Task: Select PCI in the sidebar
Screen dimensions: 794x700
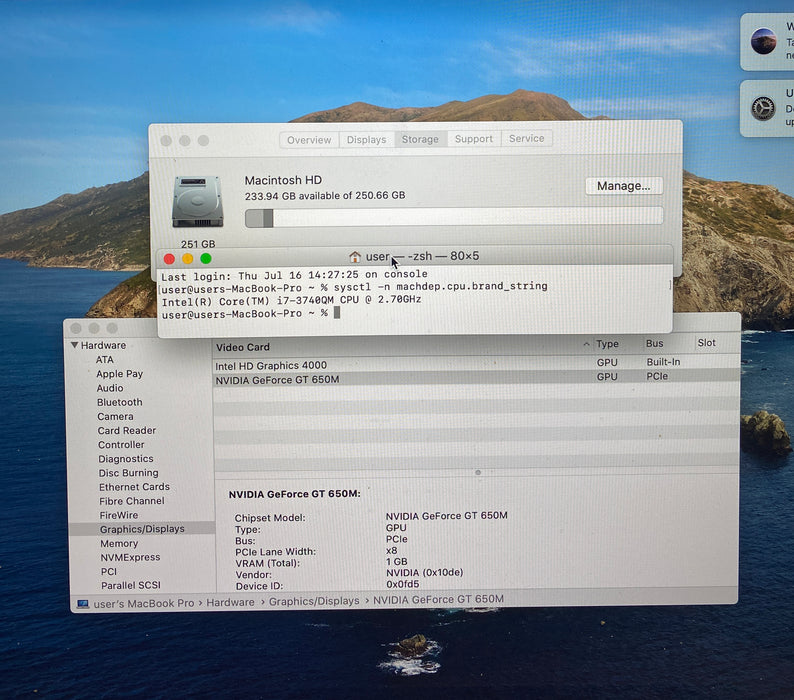Action: [x=108, y=571]
